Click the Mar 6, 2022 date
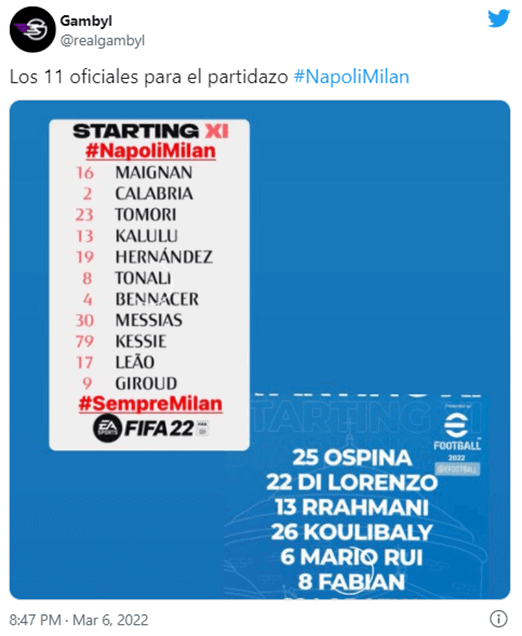The width and height of the screenshot is (522, 636). coord(110,620)
